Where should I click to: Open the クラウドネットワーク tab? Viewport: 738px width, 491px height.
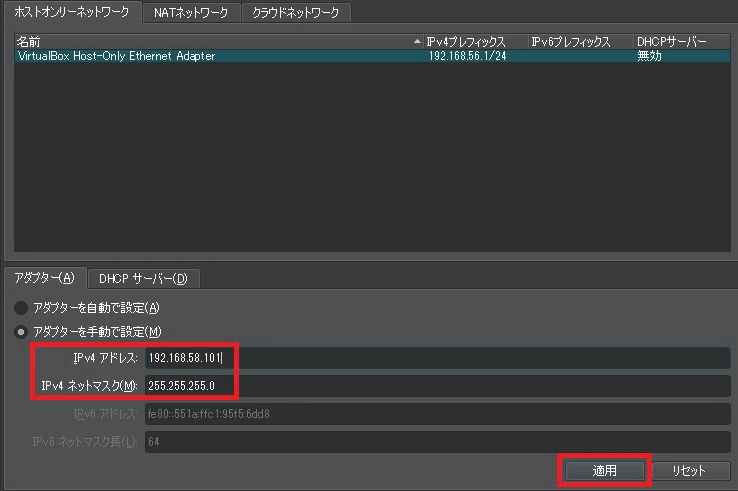(296, 13)
